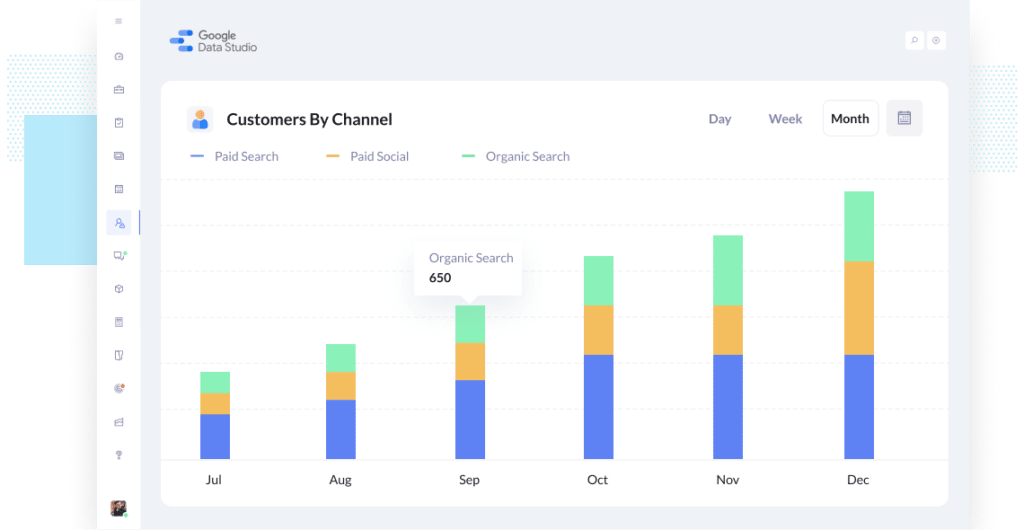
Task: Toggle the Organic Search legend series
Action: tap(516, 157)
